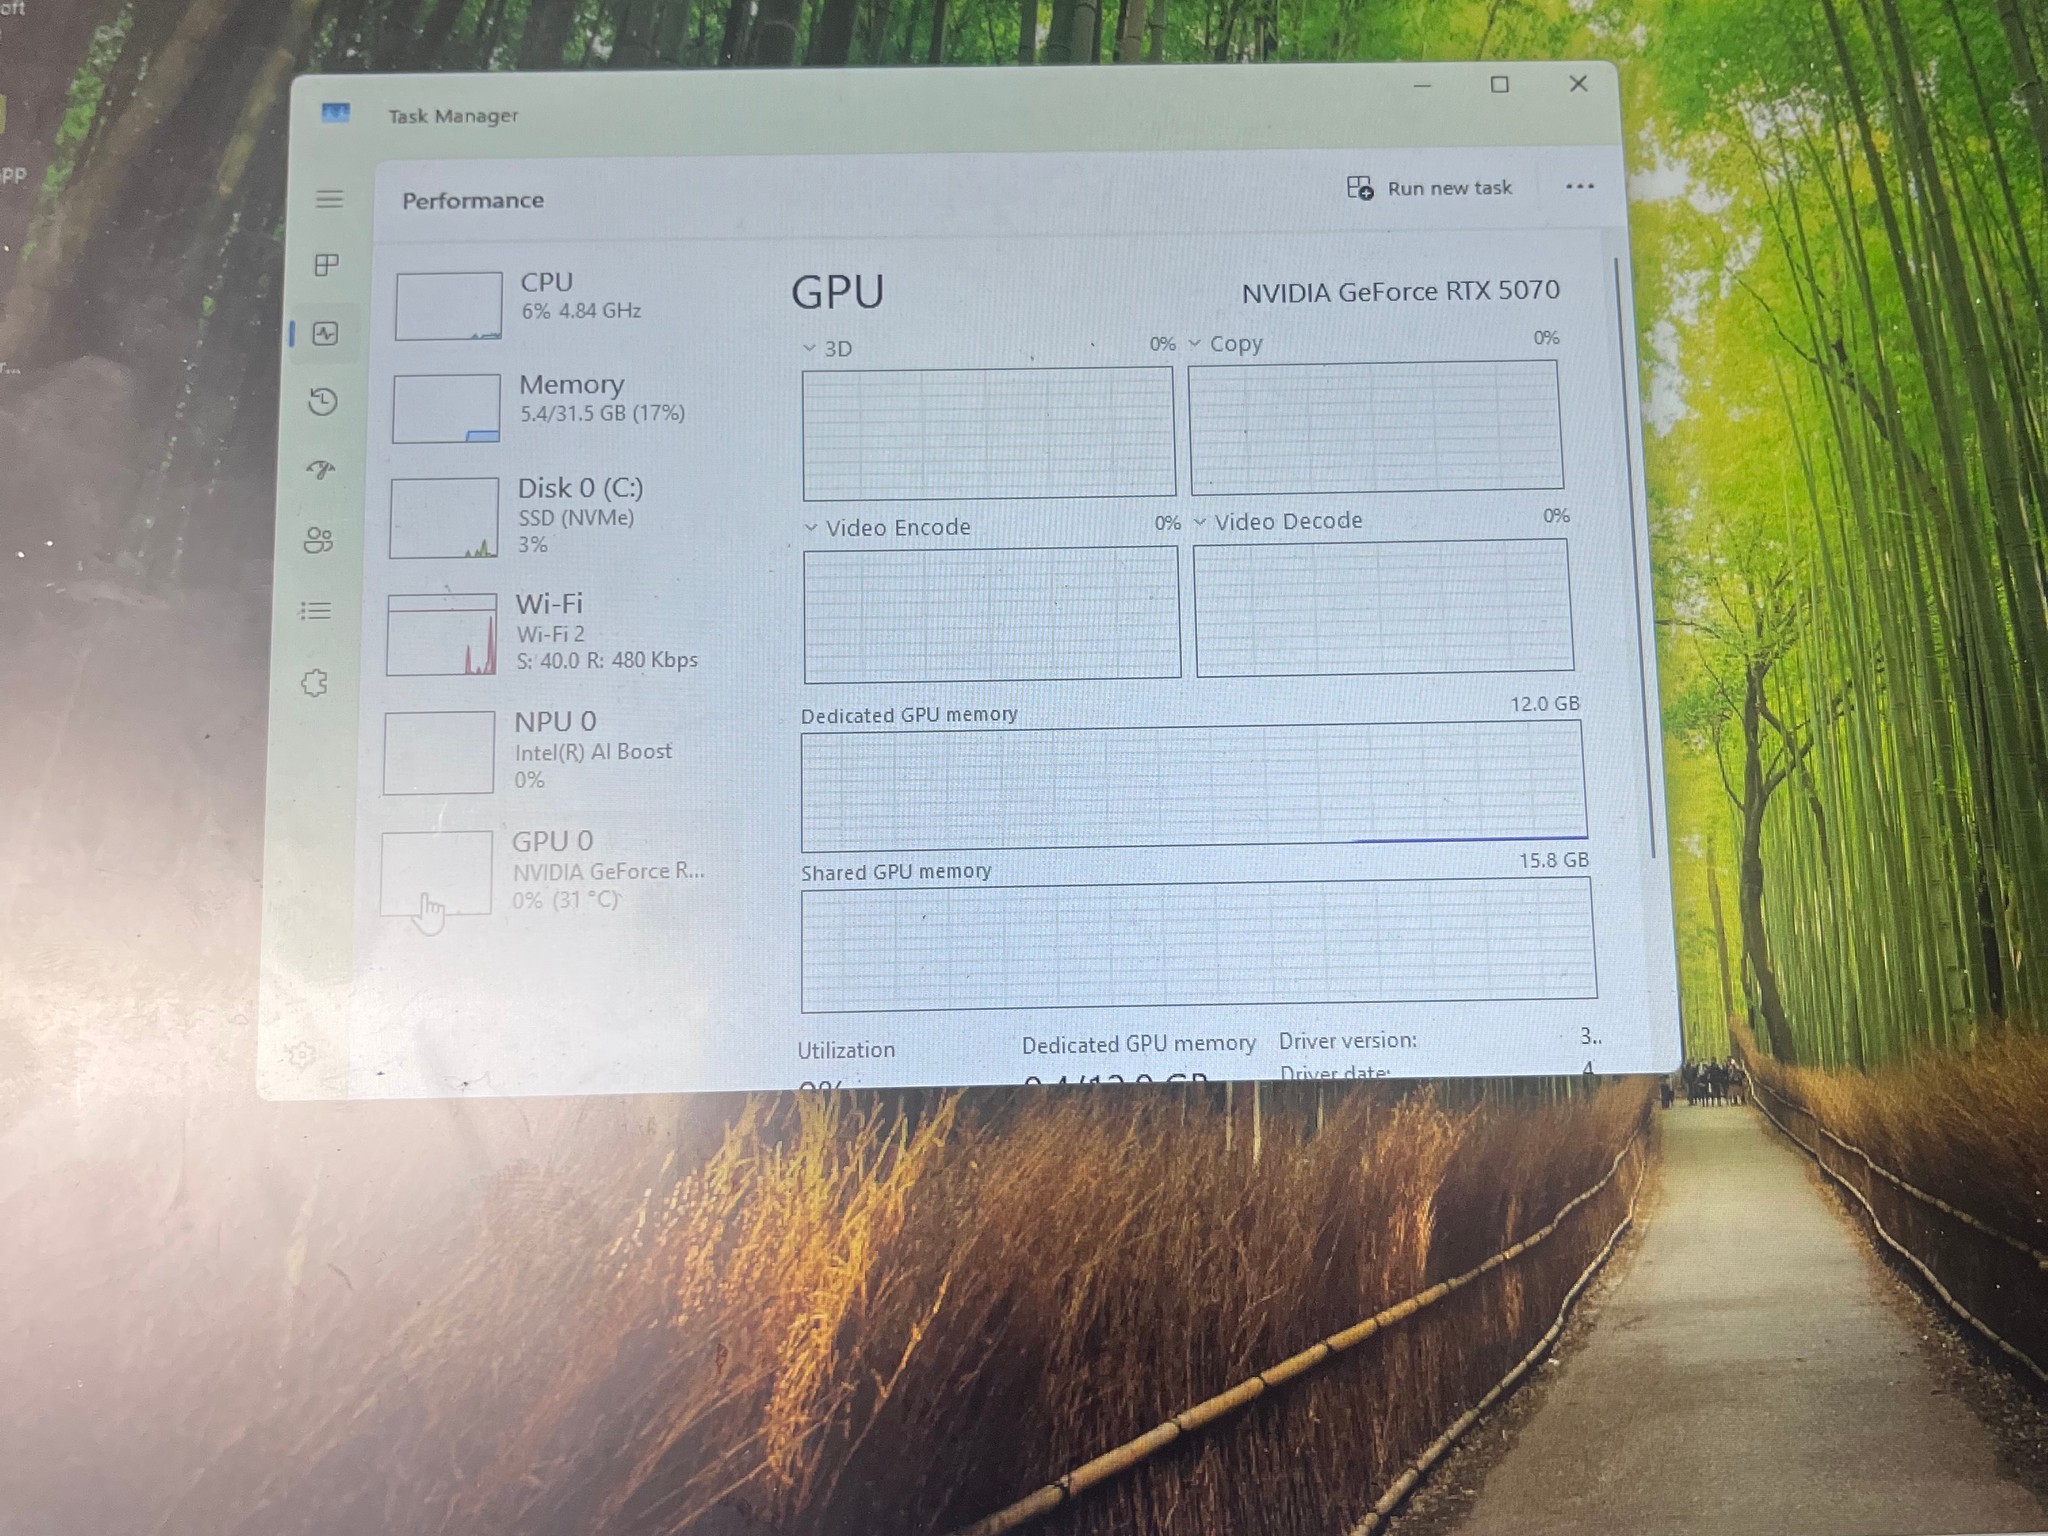Open Task Manager Settings gear icon

coord(302,1054)
